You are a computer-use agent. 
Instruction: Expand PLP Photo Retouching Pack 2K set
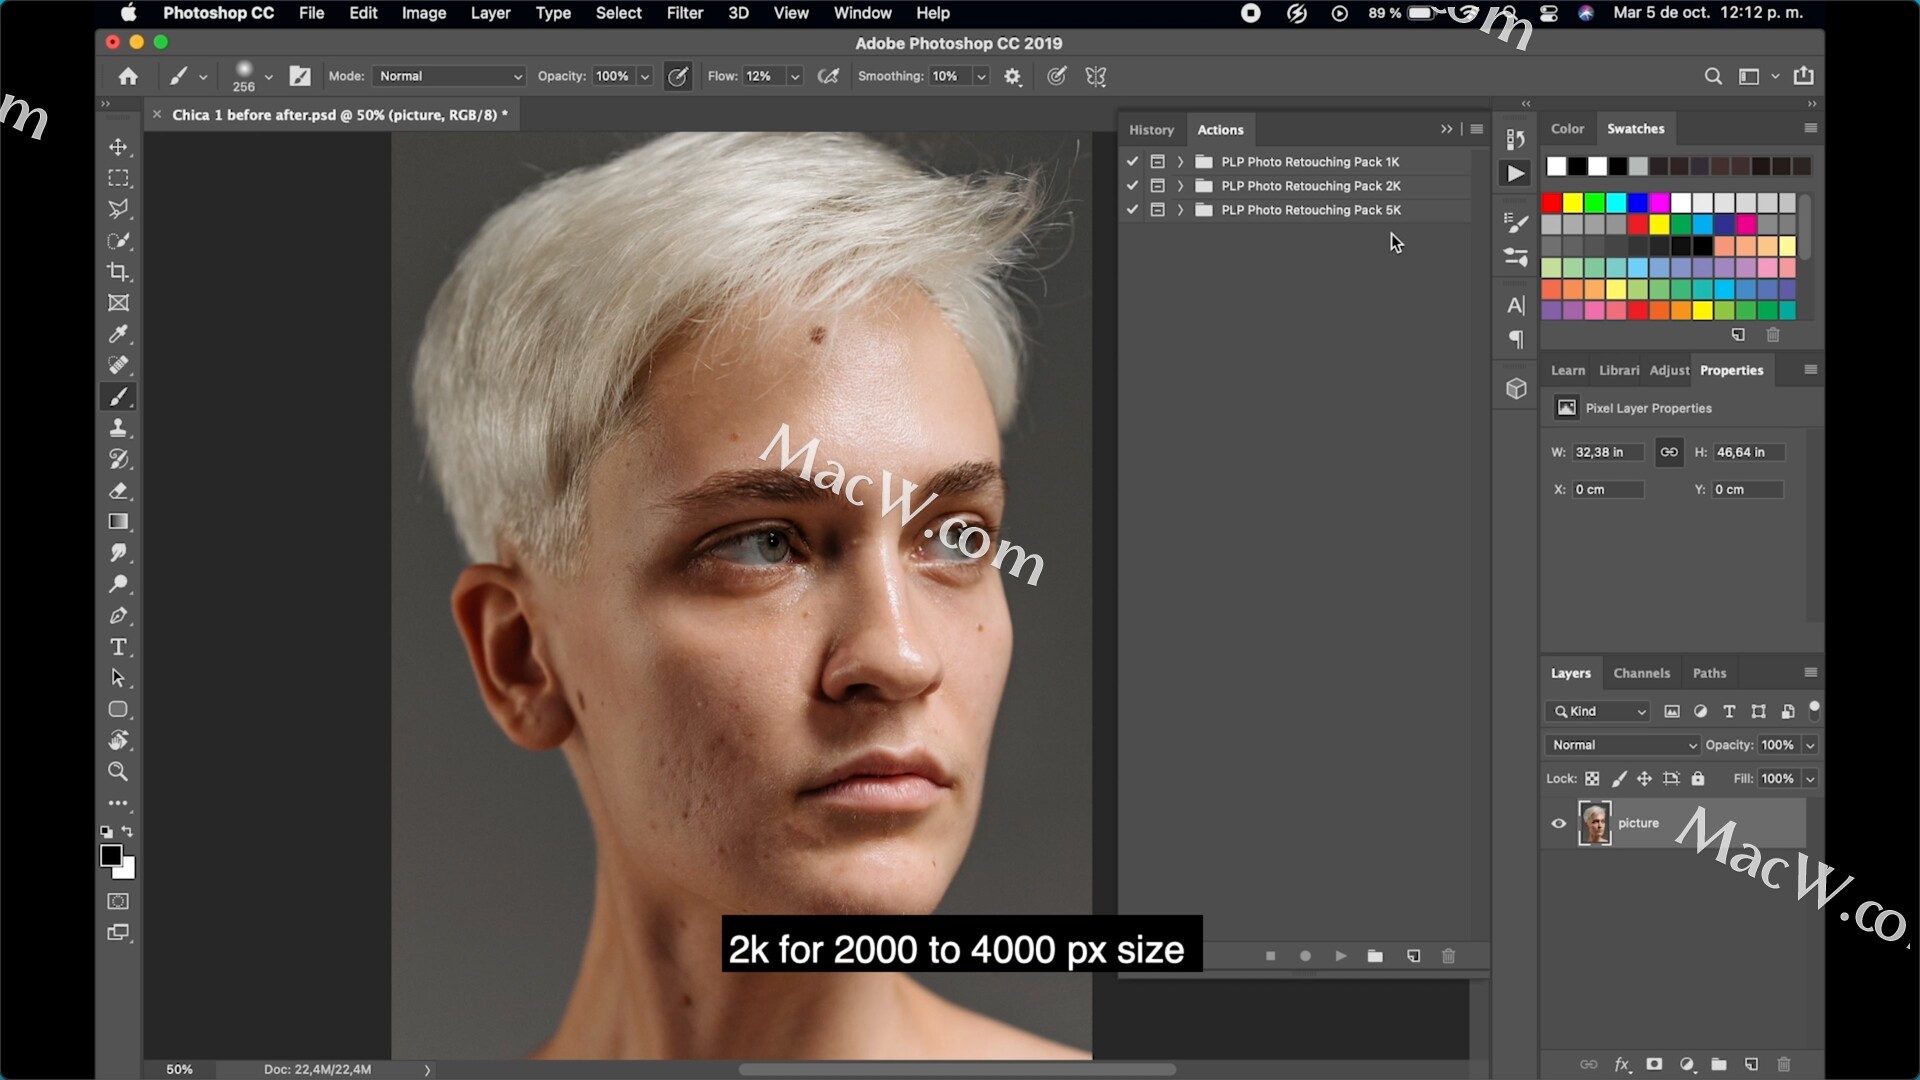coord(1180,186)
